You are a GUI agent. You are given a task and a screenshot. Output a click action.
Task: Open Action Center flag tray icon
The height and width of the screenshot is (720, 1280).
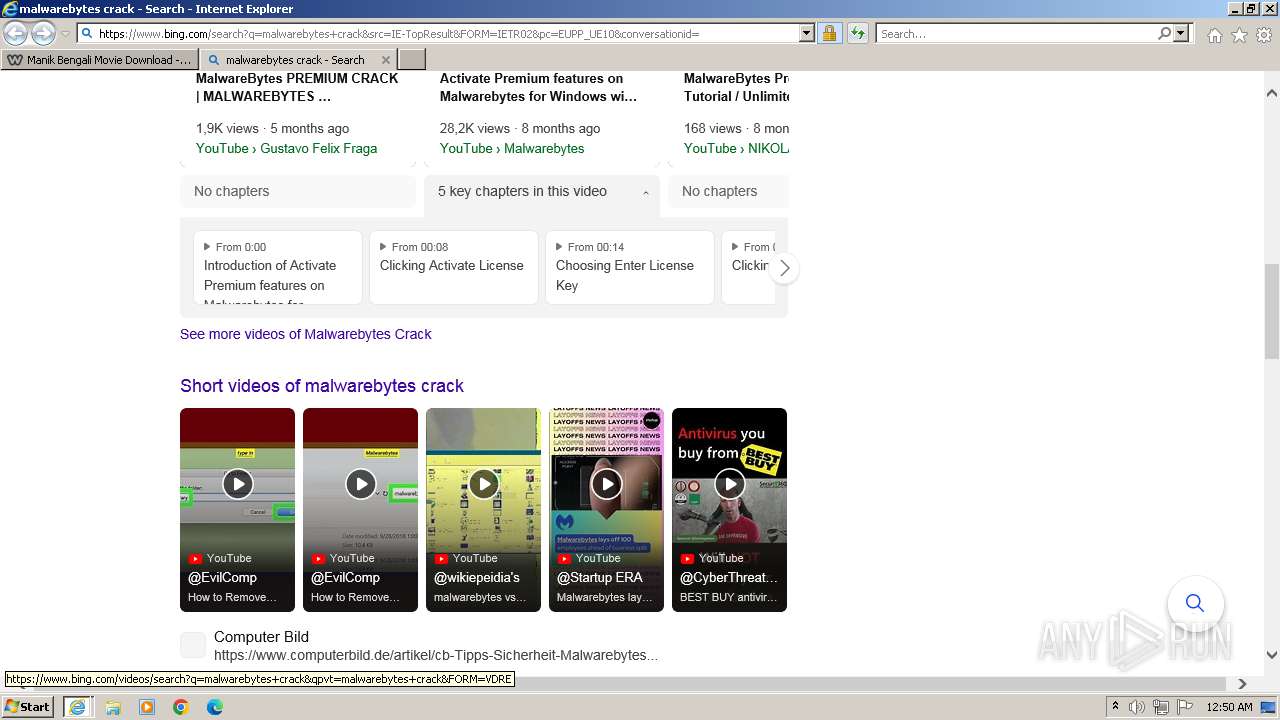[1185, 707]
